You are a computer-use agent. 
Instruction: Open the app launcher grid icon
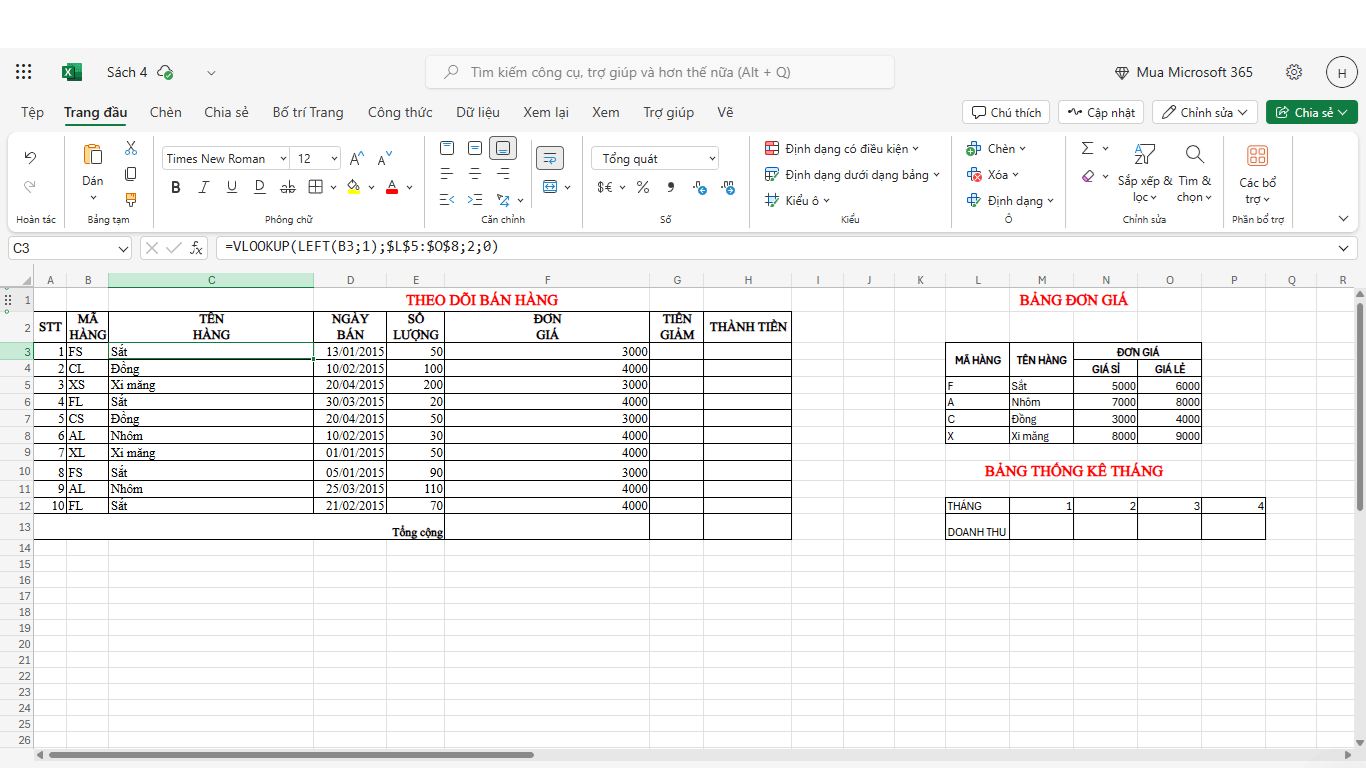pos(24,72)
